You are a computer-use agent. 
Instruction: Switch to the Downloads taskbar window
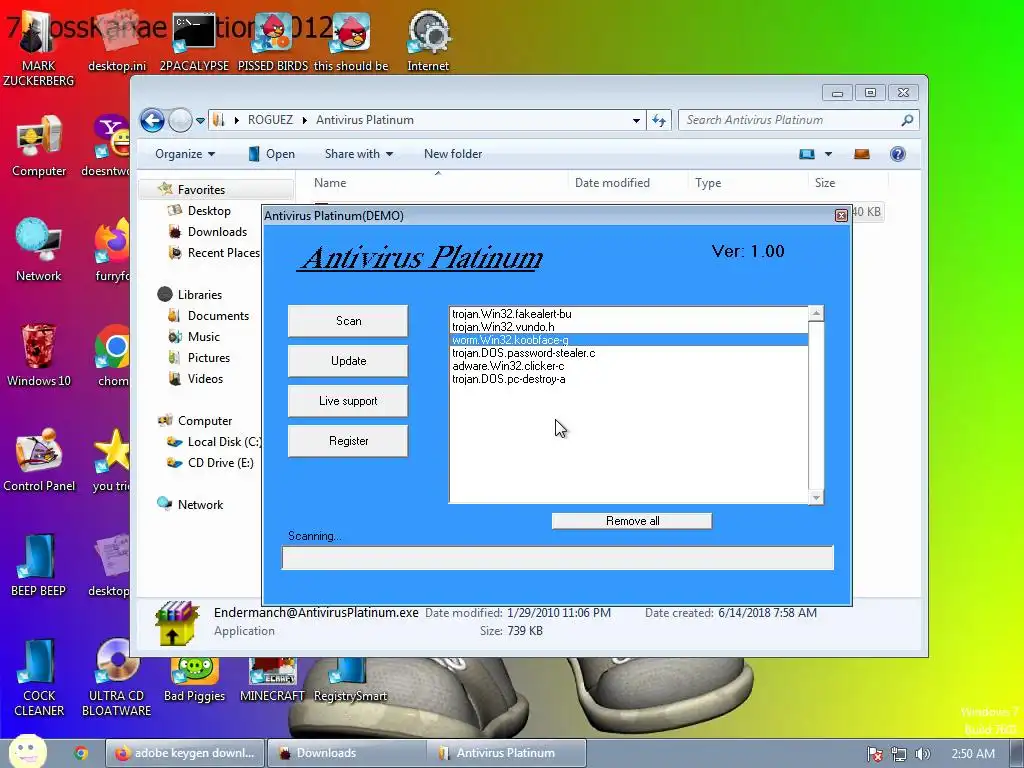(x=347, y=753)
